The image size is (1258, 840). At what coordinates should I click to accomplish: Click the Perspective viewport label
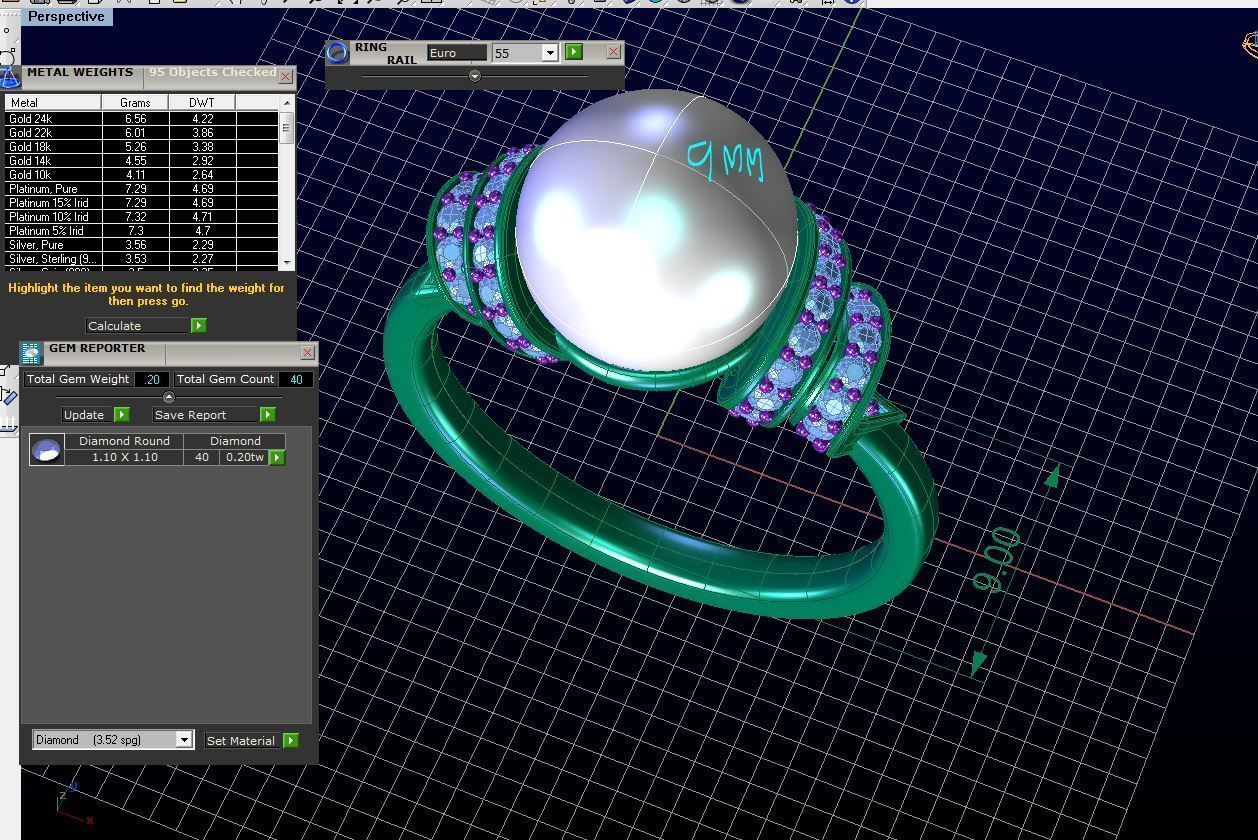click(67, 16)
